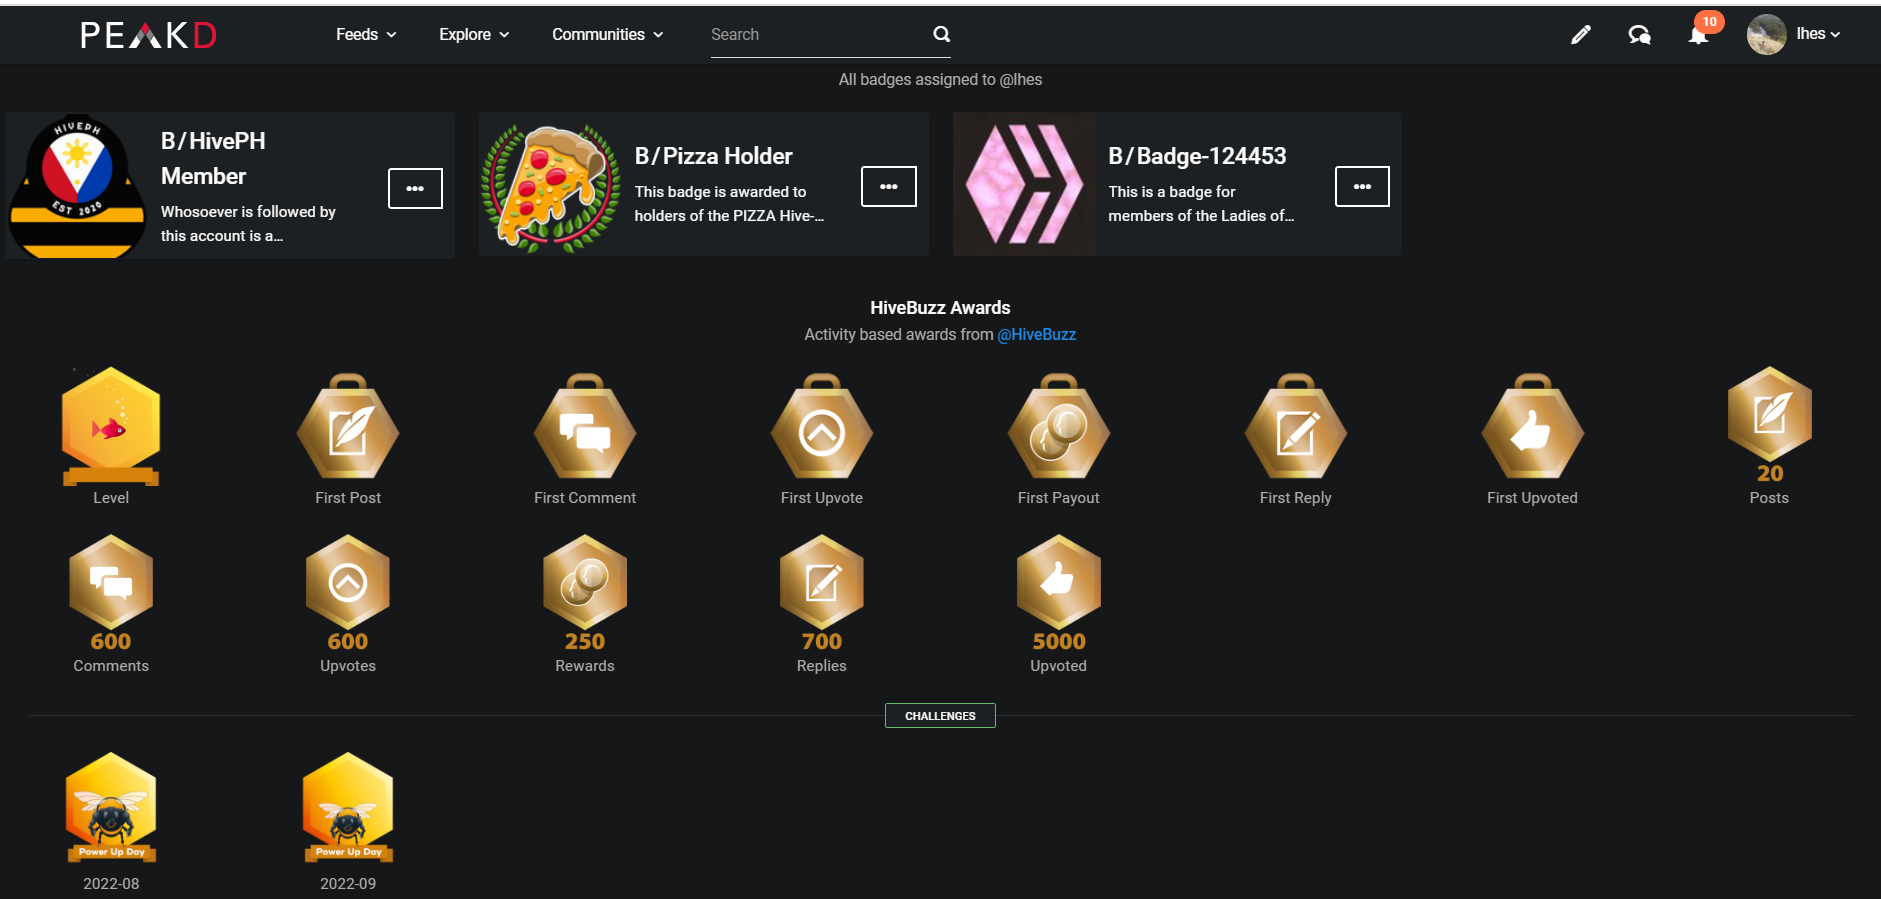Screen dimensions: 1881x899
Task: Expand the Explore dropdown menu
Action: click(474, 34)
